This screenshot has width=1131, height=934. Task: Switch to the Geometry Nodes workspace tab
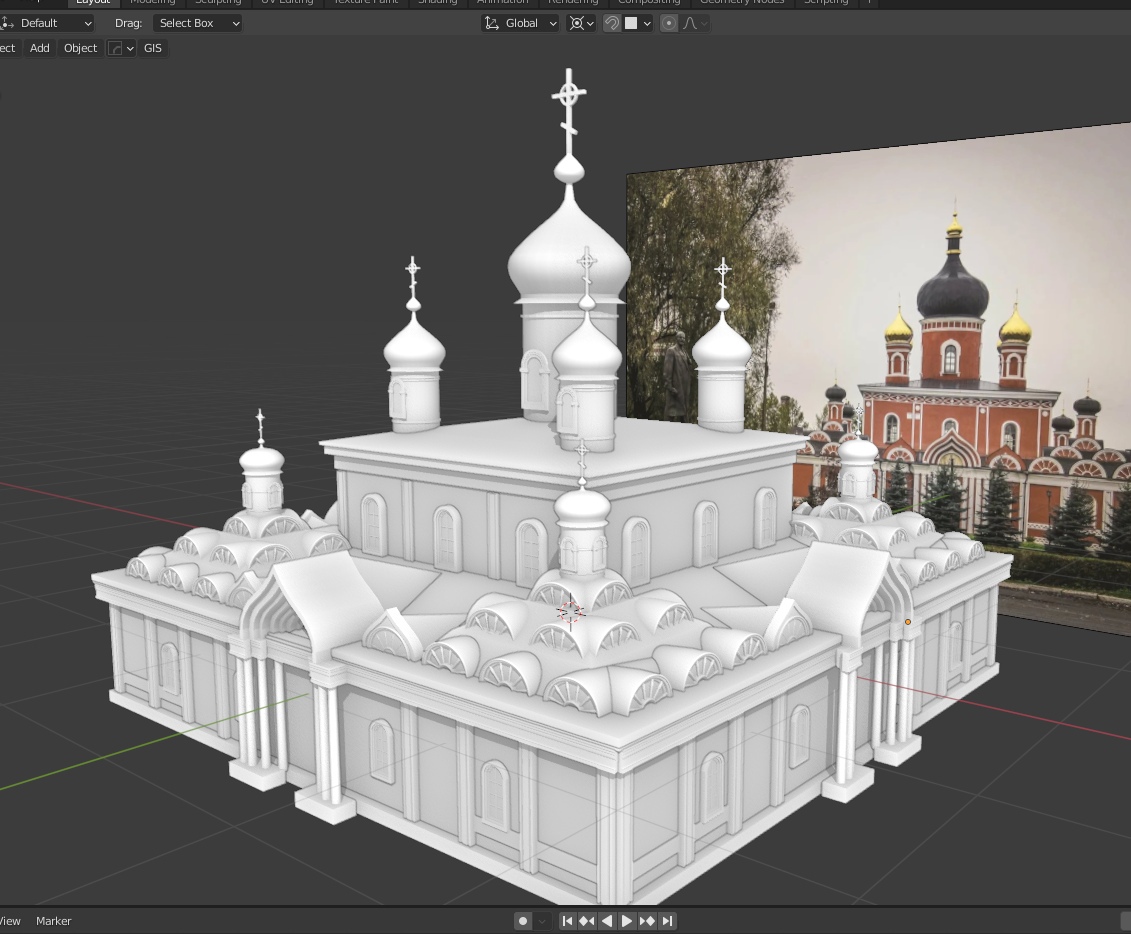pos(742,2)
